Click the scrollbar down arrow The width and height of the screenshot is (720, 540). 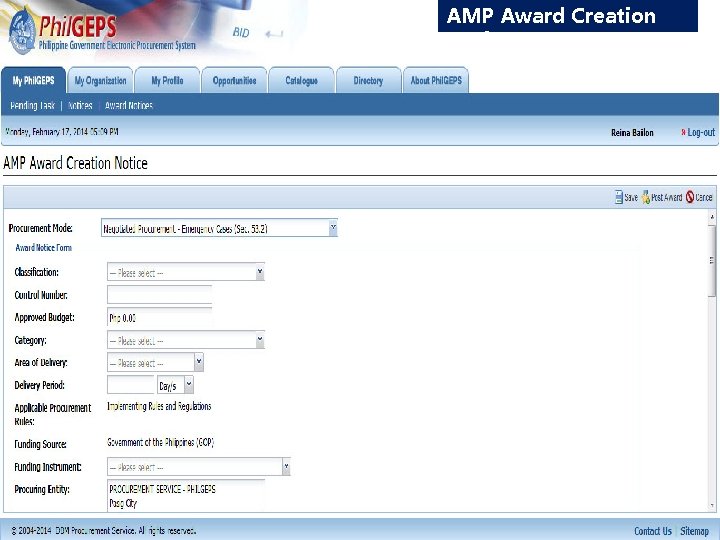pyautogui.click(x=712, y=505)
